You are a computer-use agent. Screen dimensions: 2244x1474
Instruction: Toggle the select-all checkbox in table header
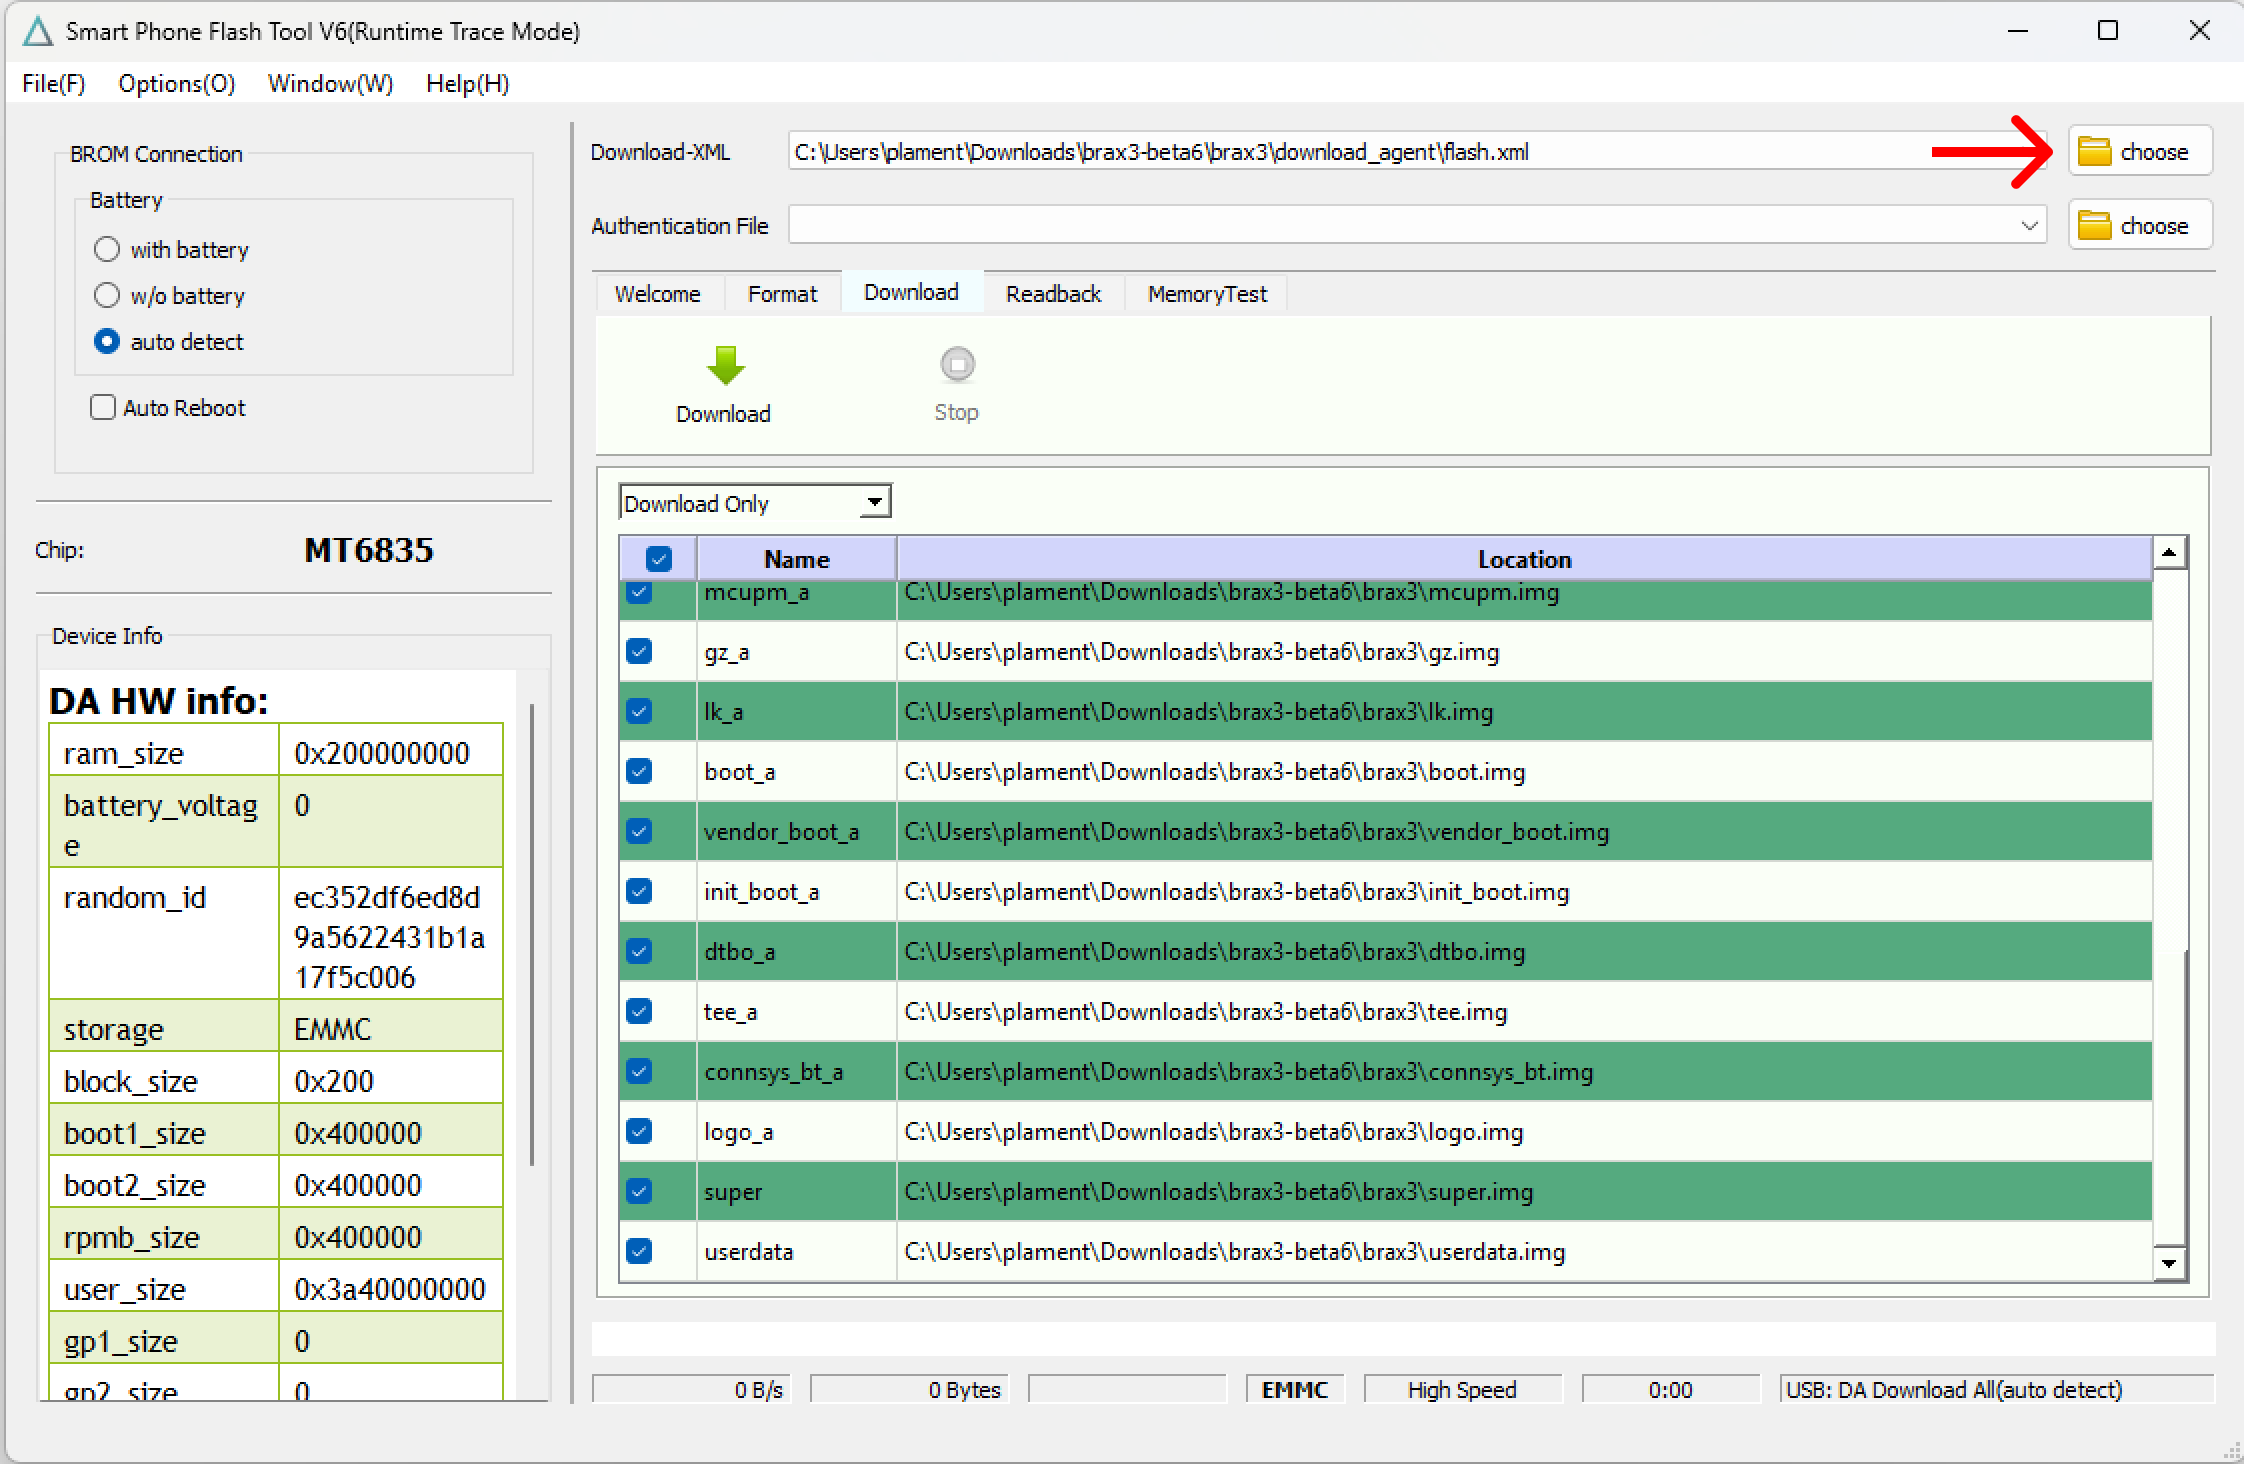[658, 559]
